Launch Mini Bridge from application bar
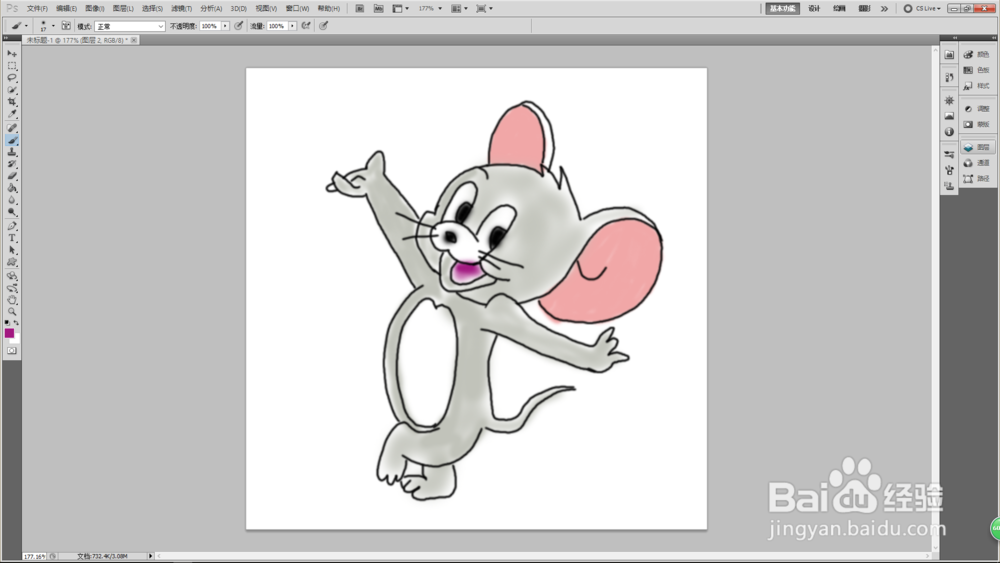The image size is (1000, 563). 378,8
